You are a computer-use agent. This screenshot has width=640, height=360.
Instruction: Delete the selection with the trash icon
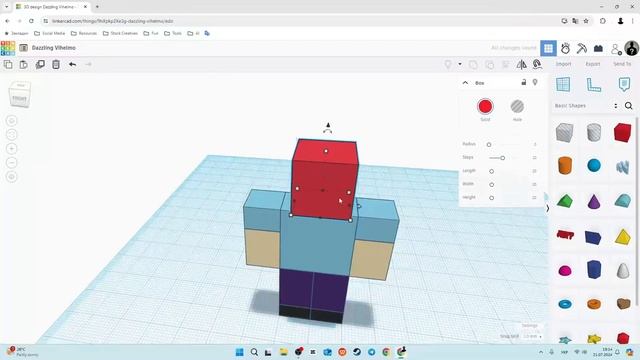(x=56, y=64)
